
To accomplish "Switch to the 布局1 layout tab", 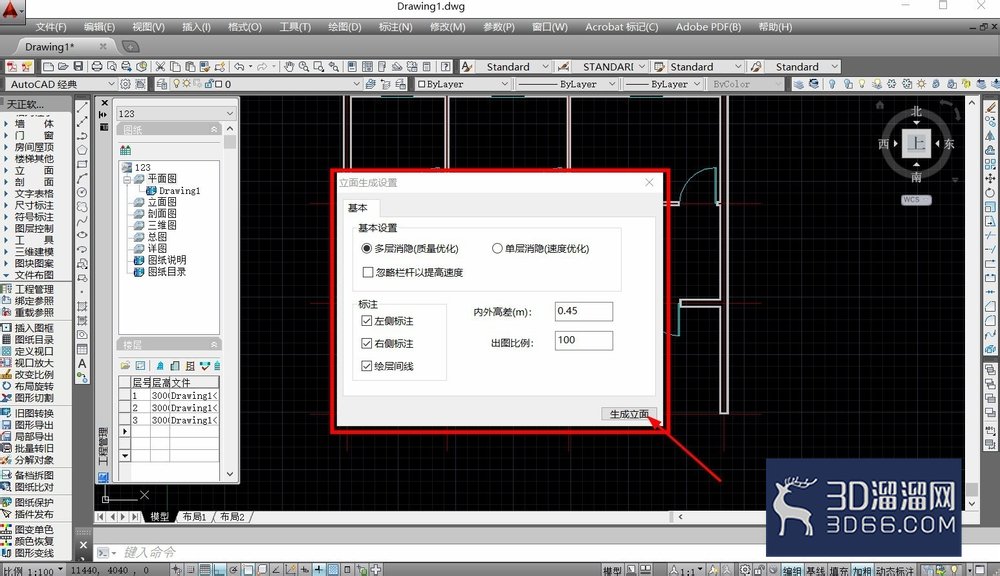I will click(195, 517).
